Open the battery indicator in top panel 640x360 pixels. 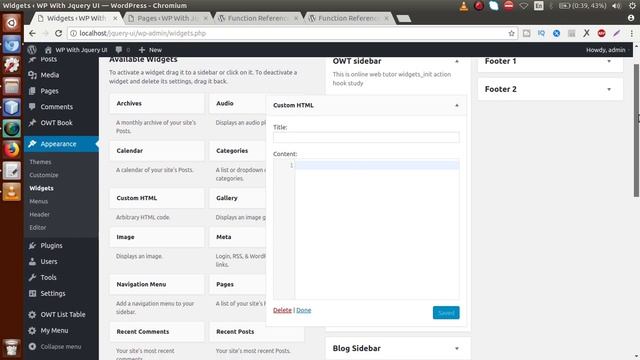coord(582,6)
